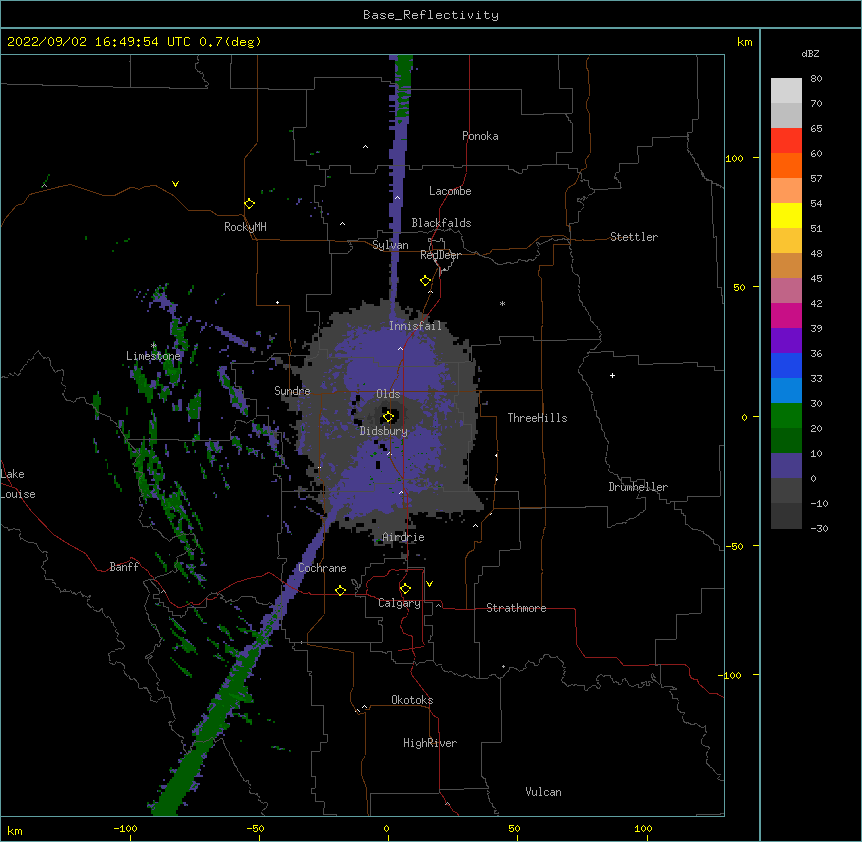Click the yellow diamond marker below Cochrane
Viewport: 862px width, 842px height.
coord(340,590)
